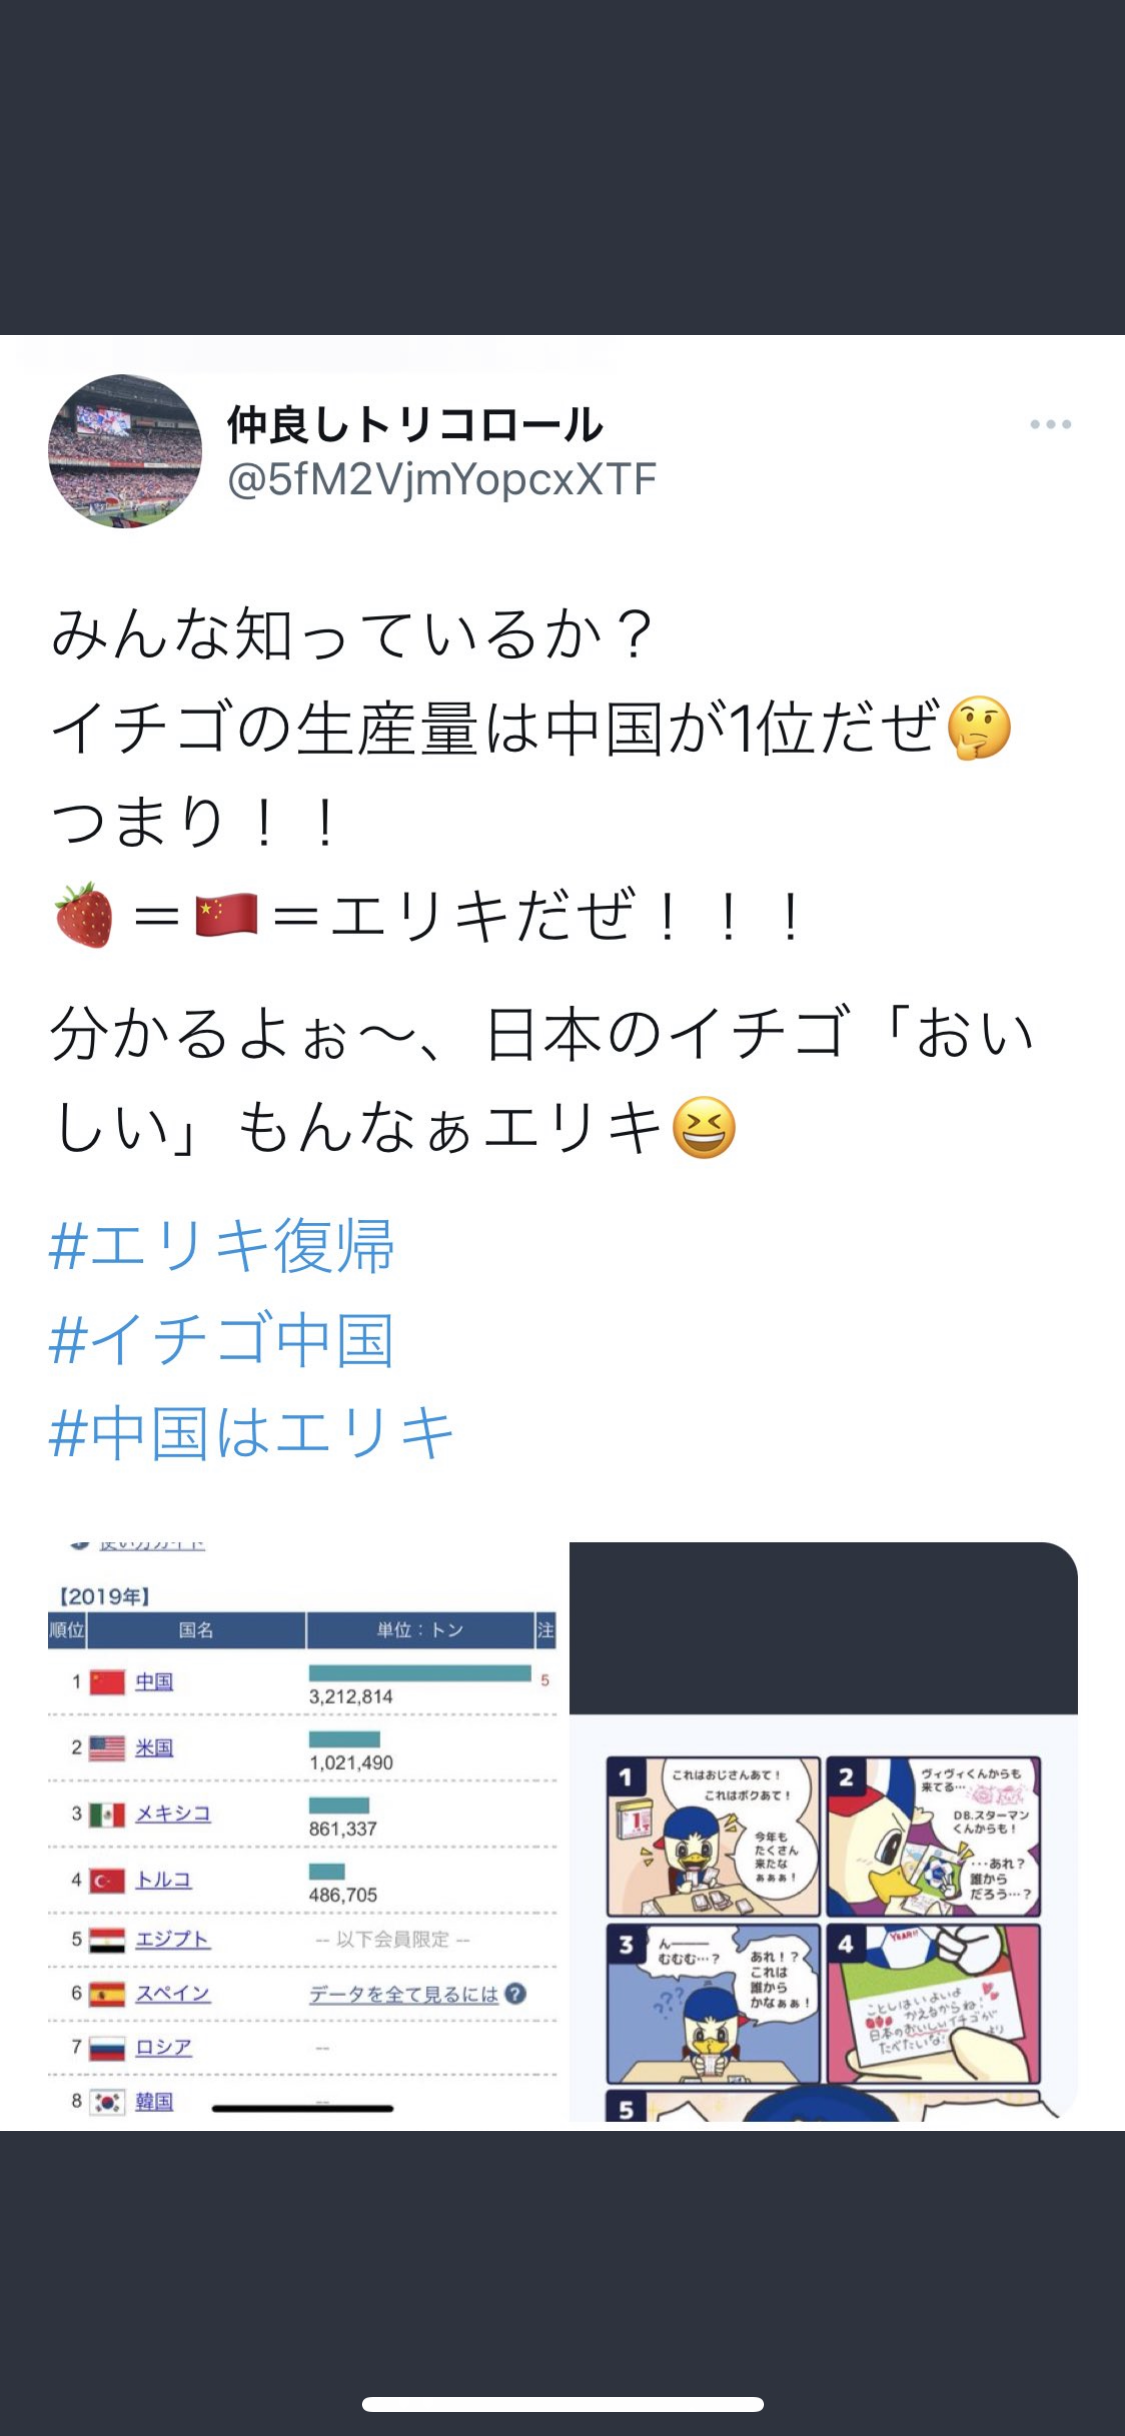Tap the home indicator bar at bottom
Image resolution: width=1125 pixels, height=2436 pixels.
click(x=563, y=2404)
